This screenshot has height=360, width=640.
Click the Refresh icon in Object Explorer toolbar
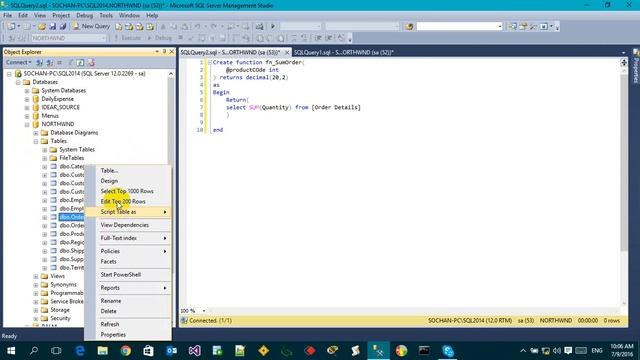[80, 62]
